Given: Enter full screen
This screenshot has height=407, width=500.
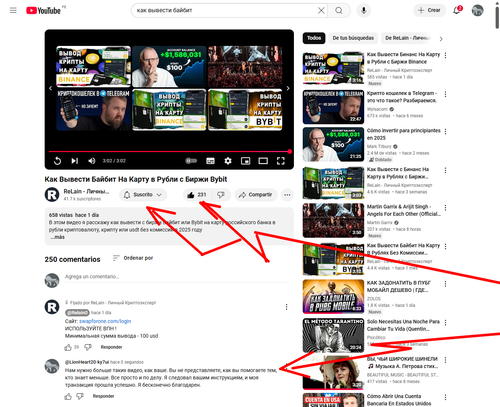Looking at the screenshot, I should click(x=281, y=161).
